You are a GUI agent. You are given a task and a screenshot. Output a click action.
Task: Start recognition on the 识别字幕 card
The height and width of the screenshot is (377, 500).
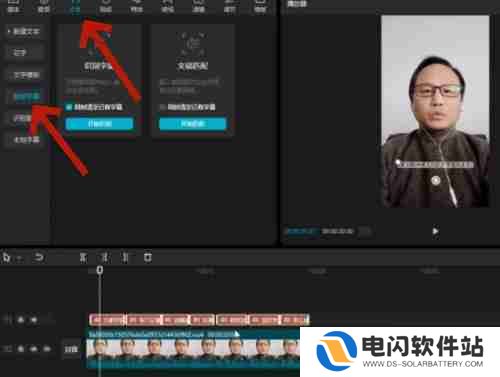click(x=99, y=124)
